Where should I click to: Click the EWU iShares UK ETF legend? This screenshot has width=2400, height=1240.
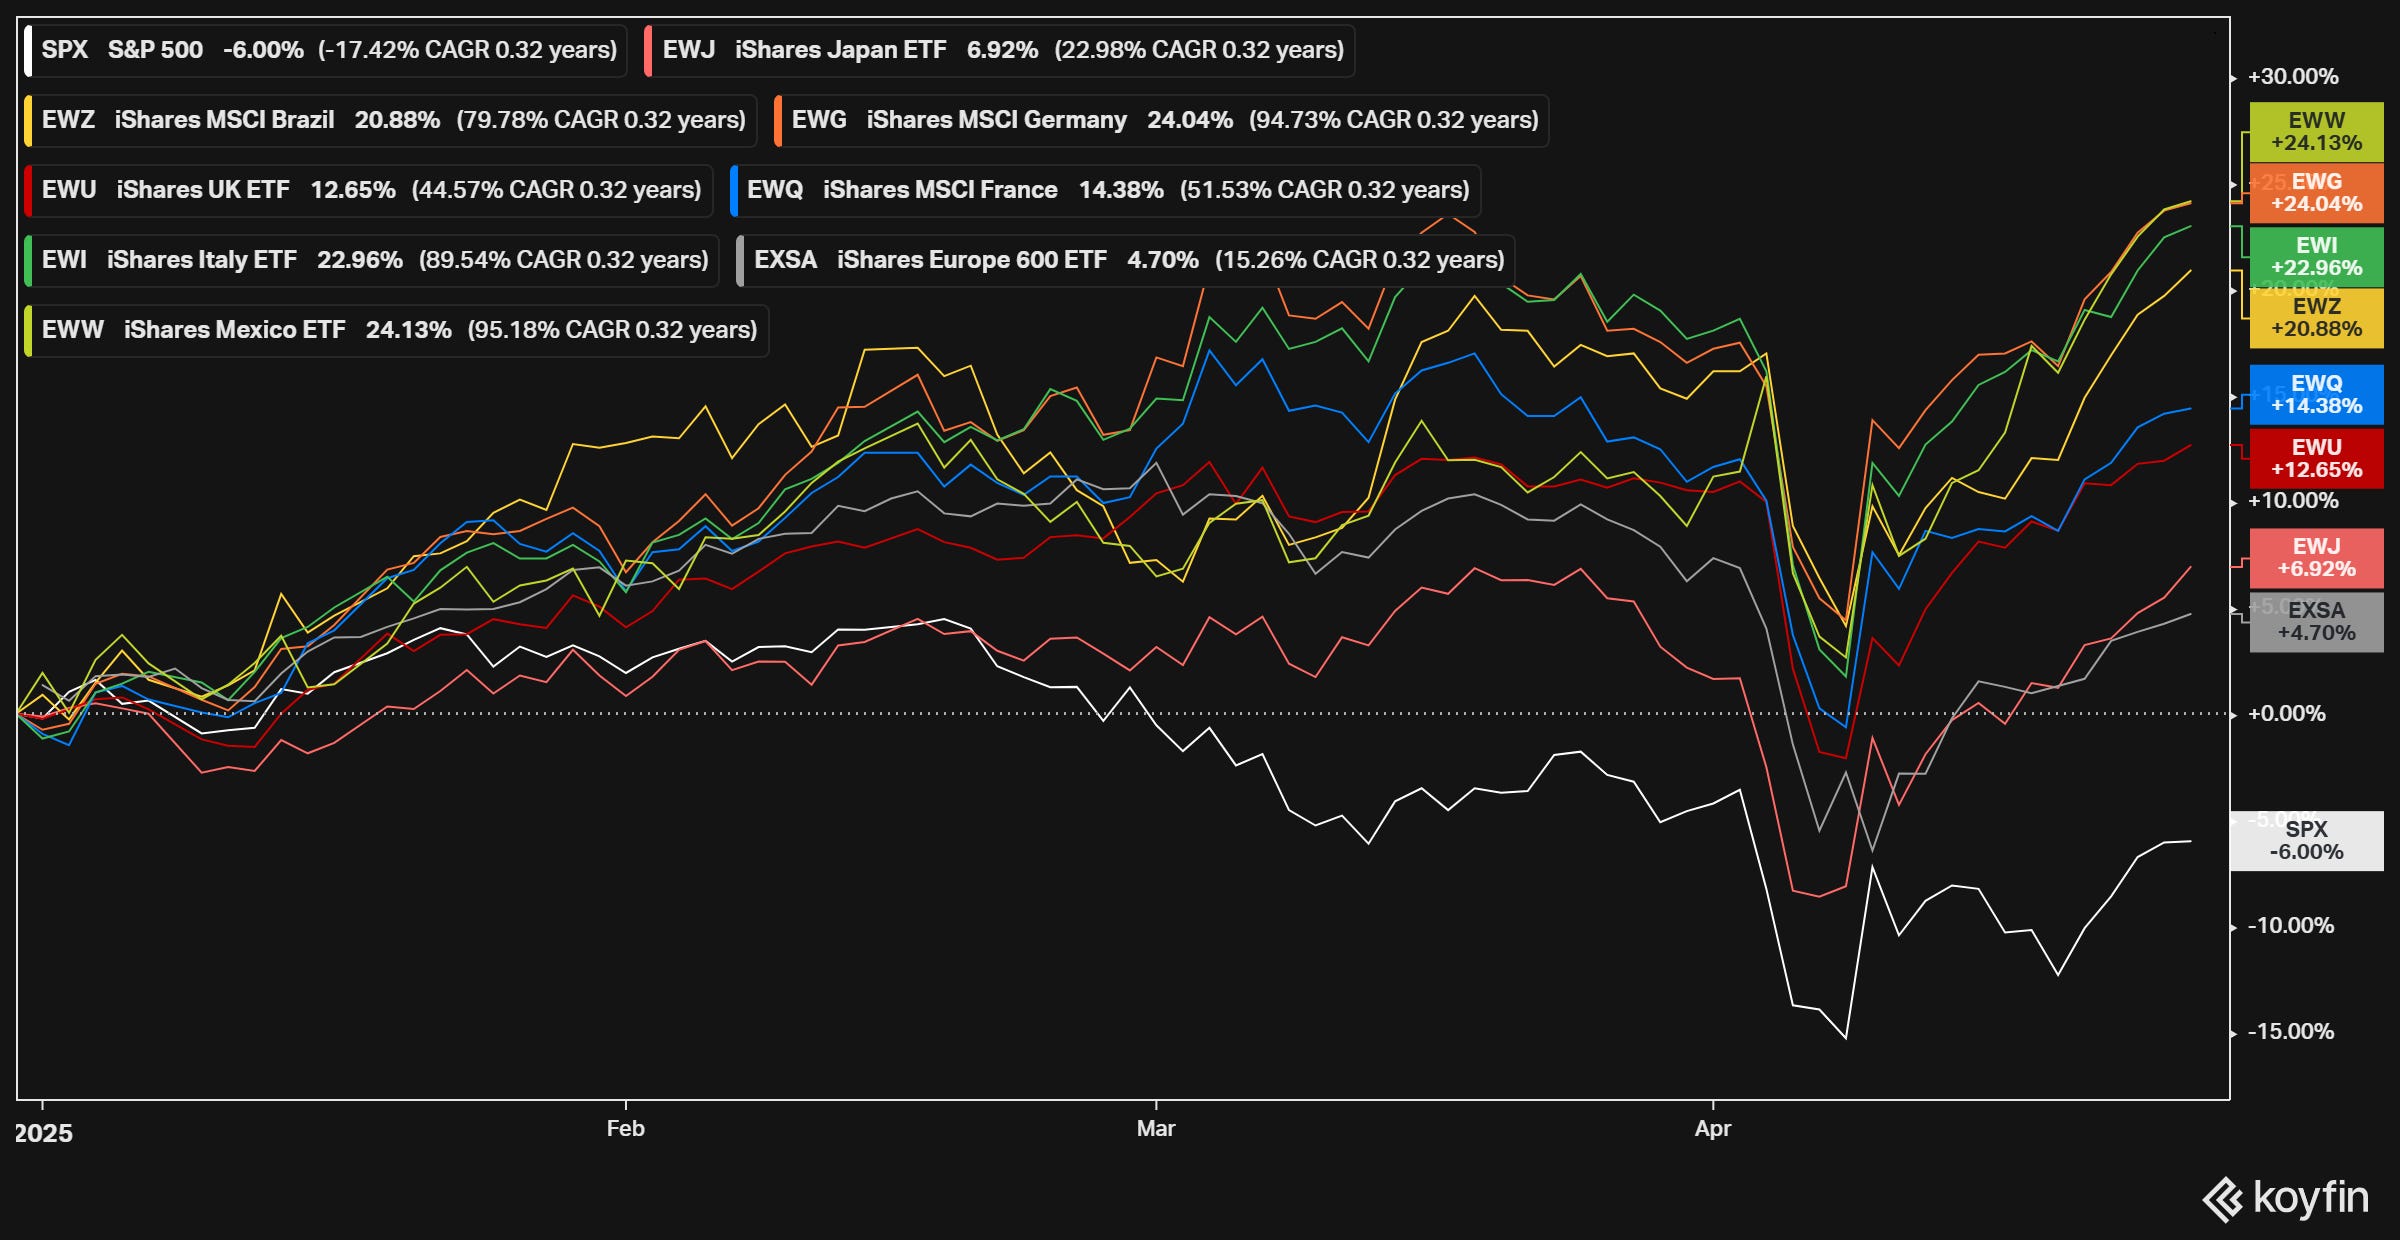tap(369, 190)
